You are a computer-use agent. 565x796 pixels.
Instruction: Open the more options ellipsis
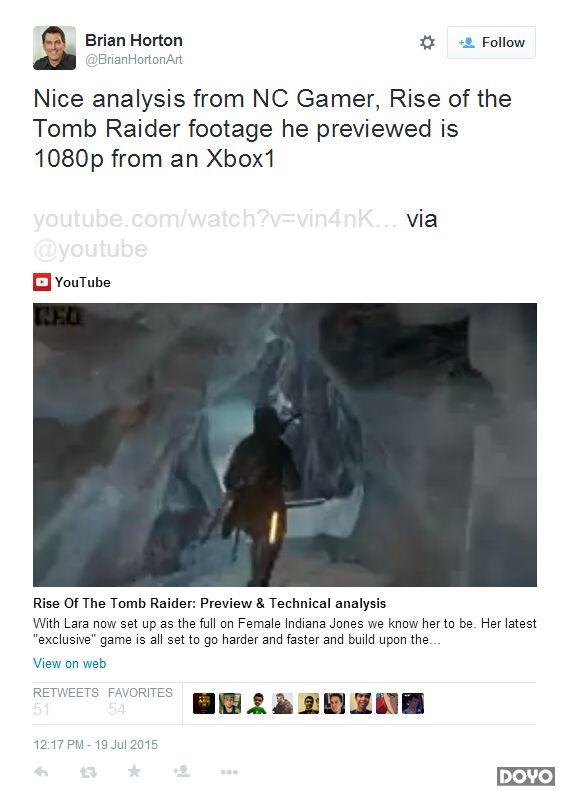[x=229, y=772]
